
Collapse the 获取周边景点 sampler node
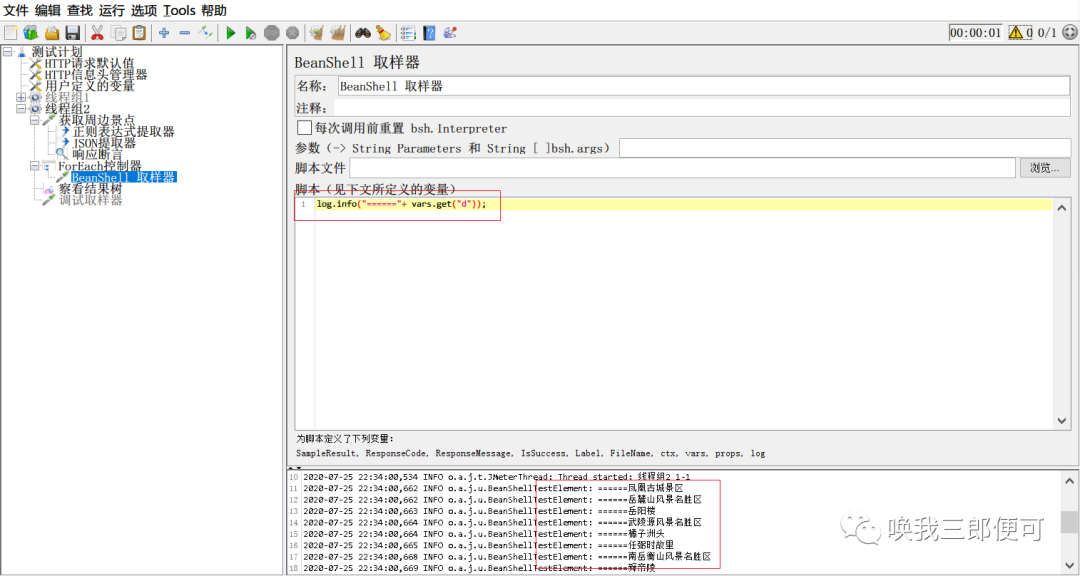point(33,120)
